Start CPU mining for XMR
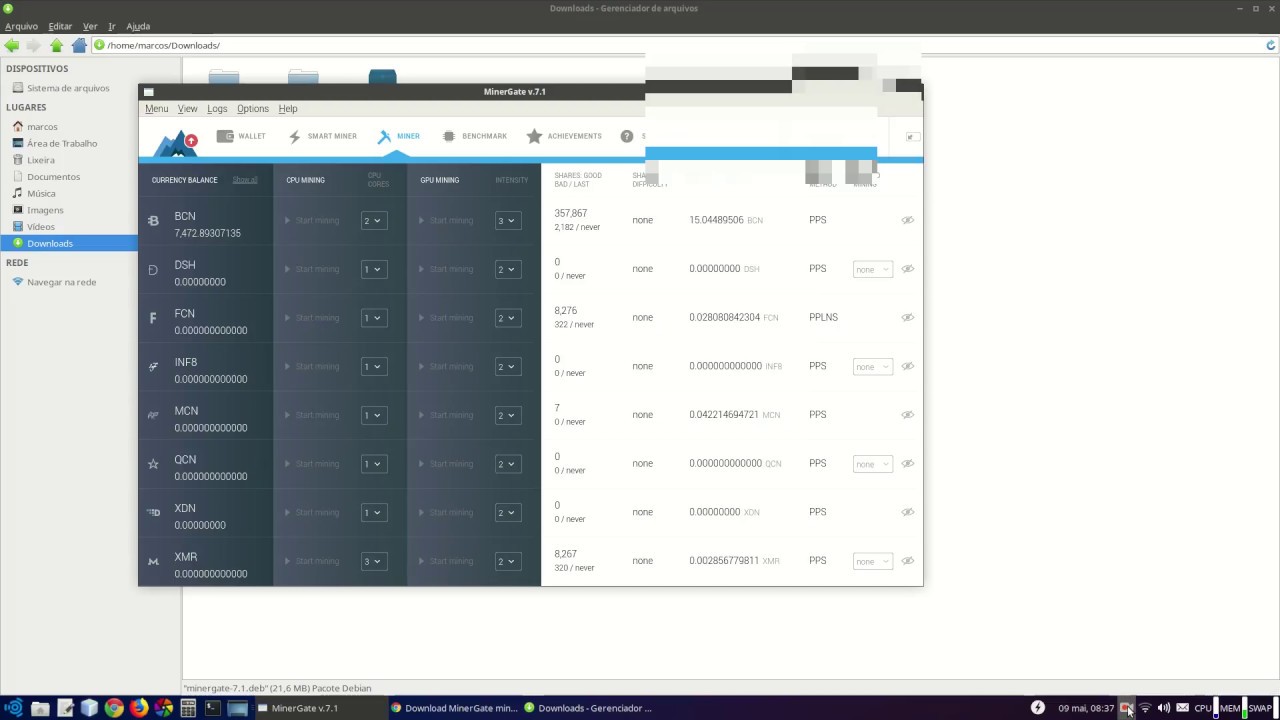The height and width of the screenshot is (720, 1280). tap(312, 561)
